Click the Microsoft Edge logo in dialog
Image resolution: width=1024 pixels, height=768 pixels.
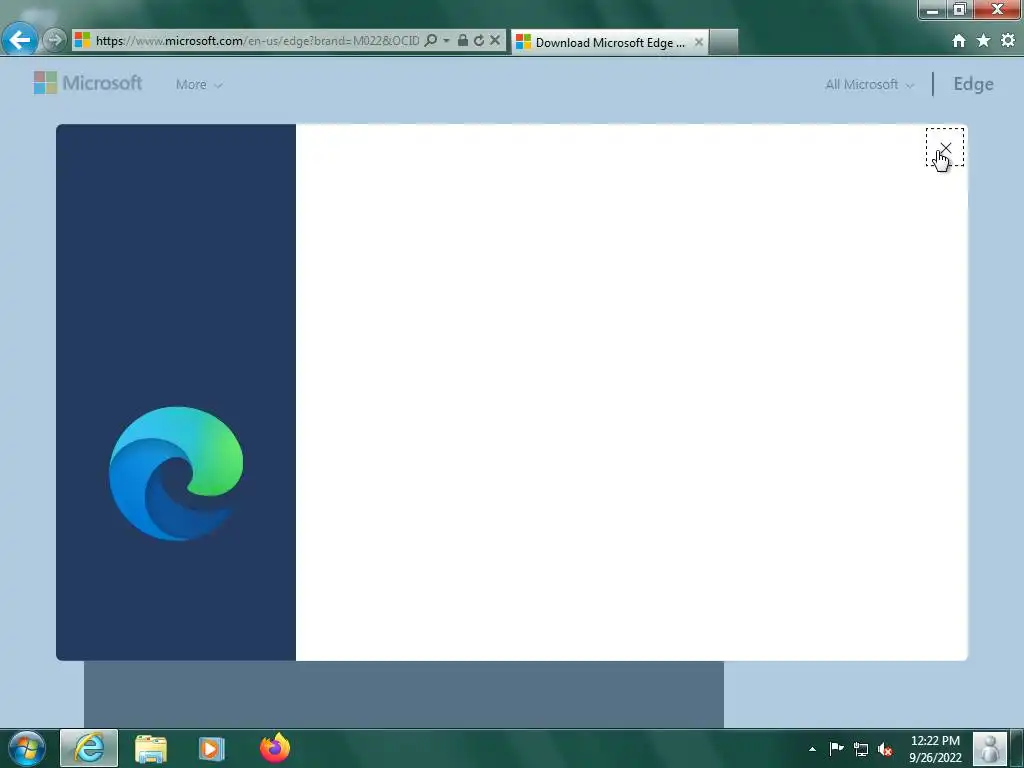[176, 473]
